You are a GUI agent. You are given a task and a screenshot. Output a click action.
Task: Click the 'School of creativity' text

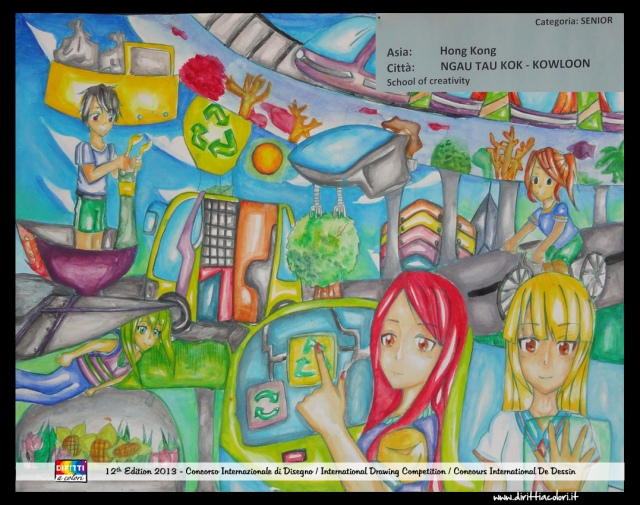428,81
